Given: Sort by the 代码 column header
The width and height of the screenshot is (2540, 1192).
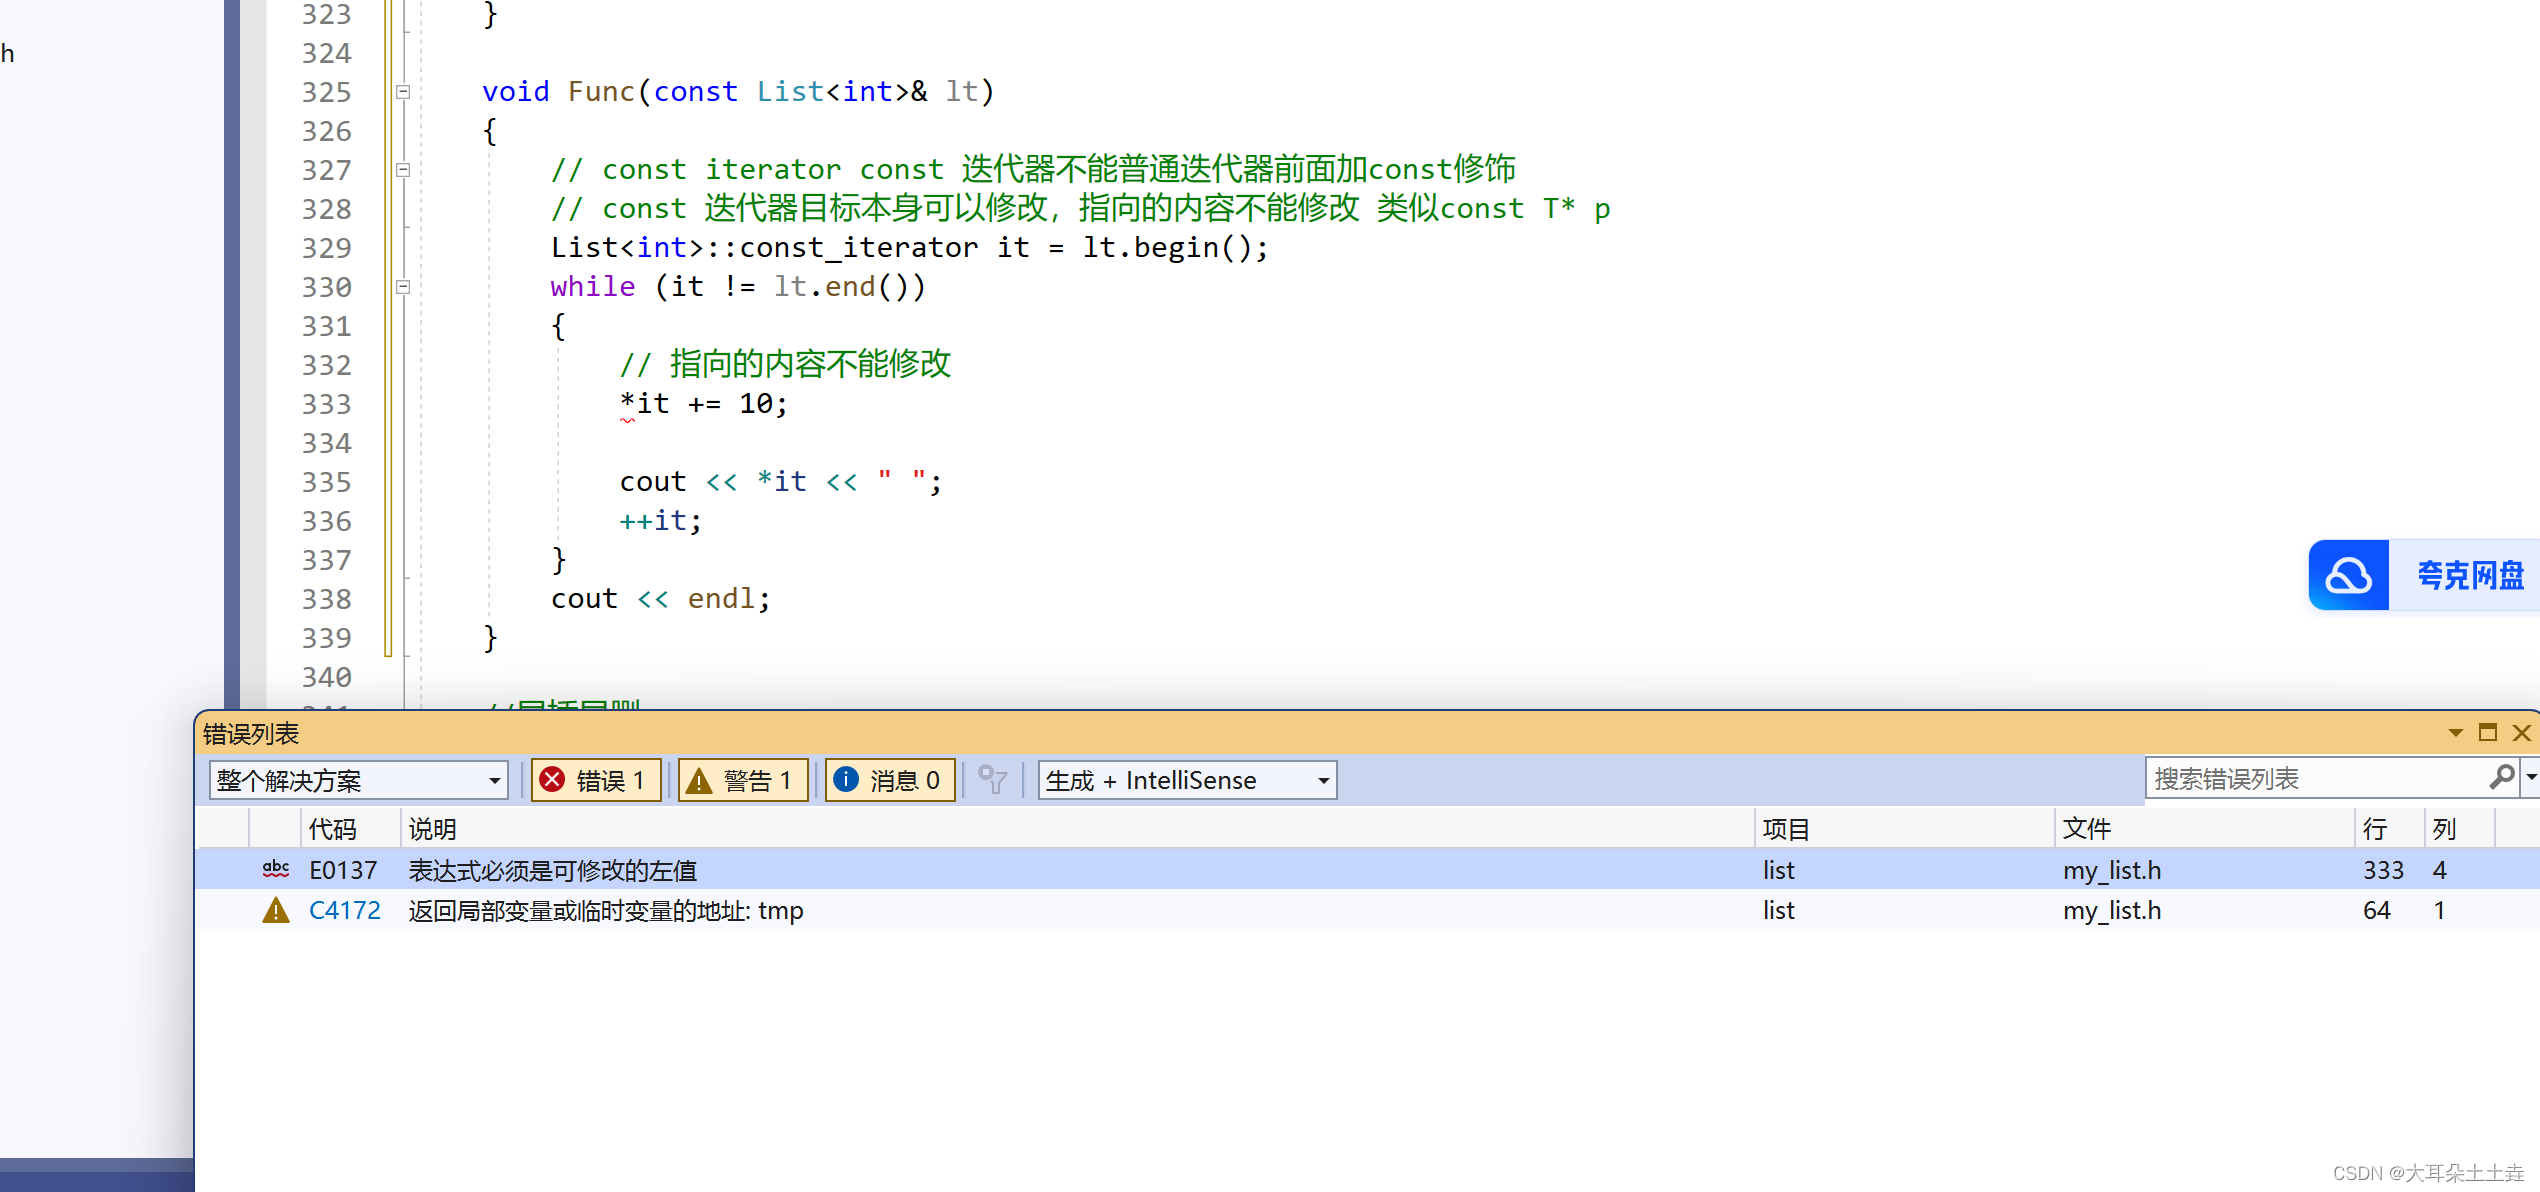Looking at the screenshot, I should [x=351, y=829].
